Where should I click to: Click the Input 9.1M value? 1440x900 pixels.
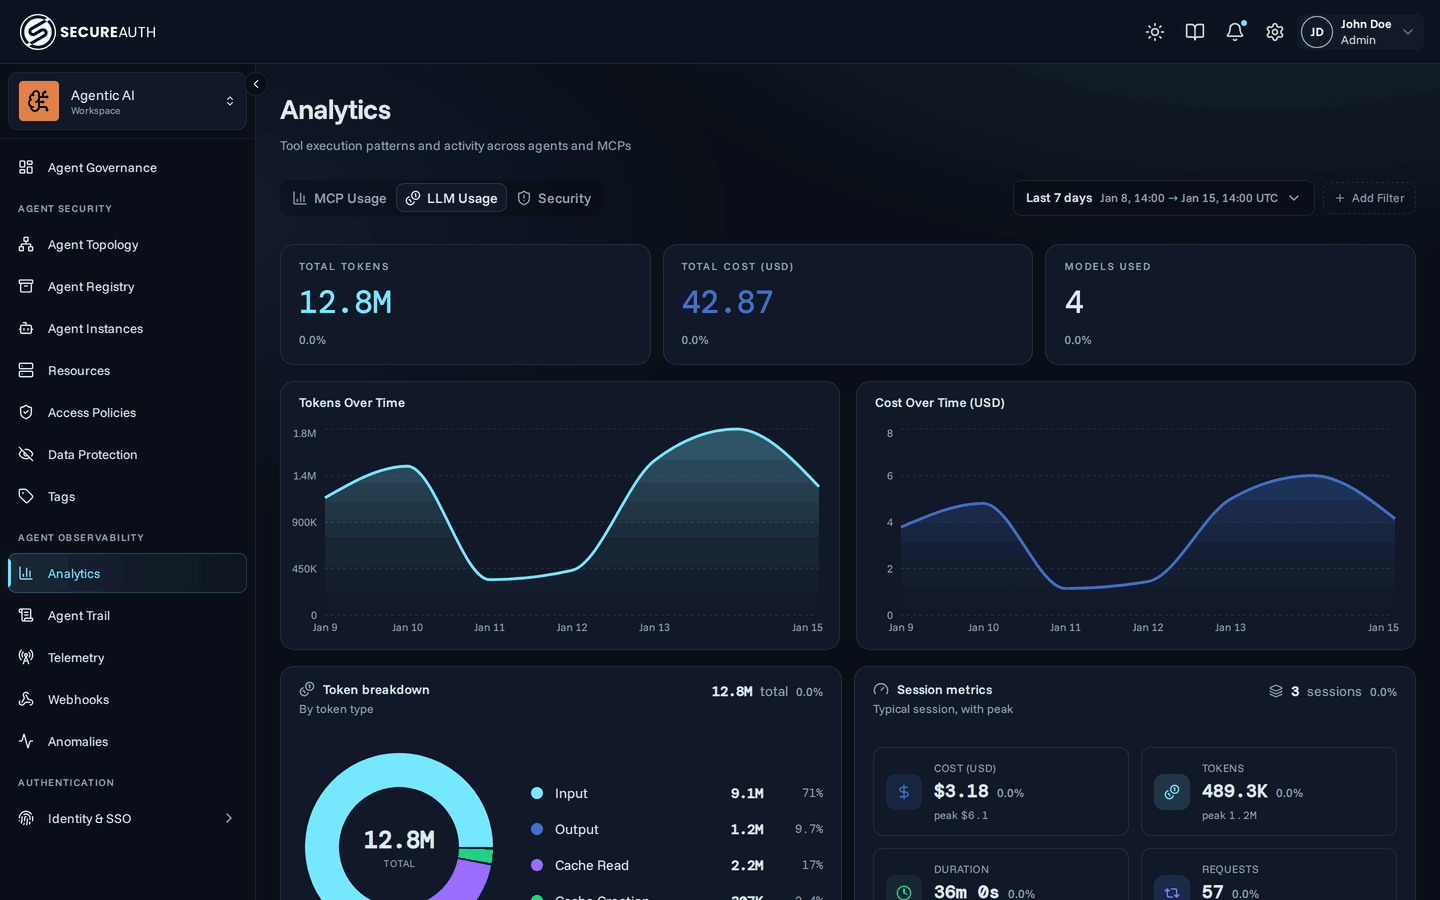point(747,793)
